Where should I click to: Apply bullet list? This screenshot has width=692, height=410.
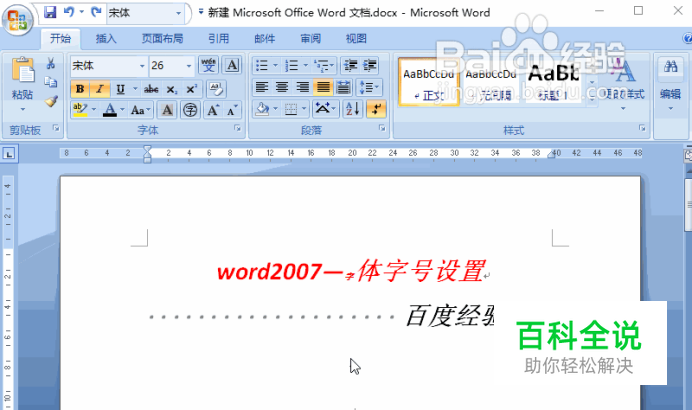[262, 66]
